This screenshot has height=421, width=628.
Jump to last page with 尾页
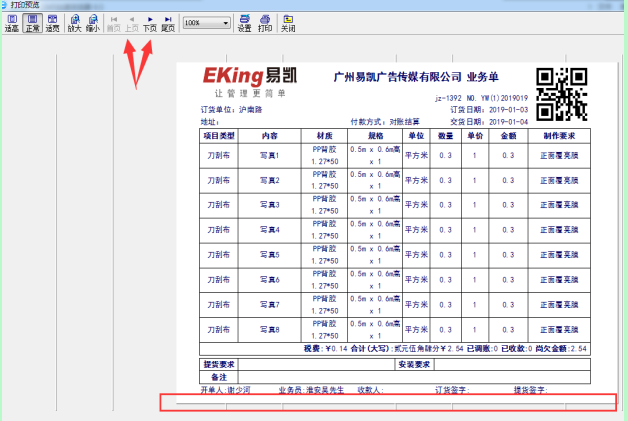168,24
